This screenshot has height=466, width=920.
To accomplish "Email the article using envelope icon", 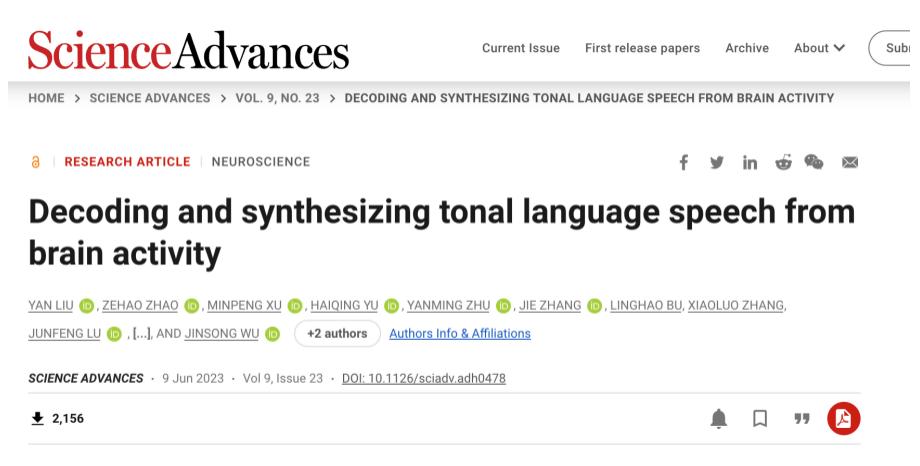I will coord(850,163).
